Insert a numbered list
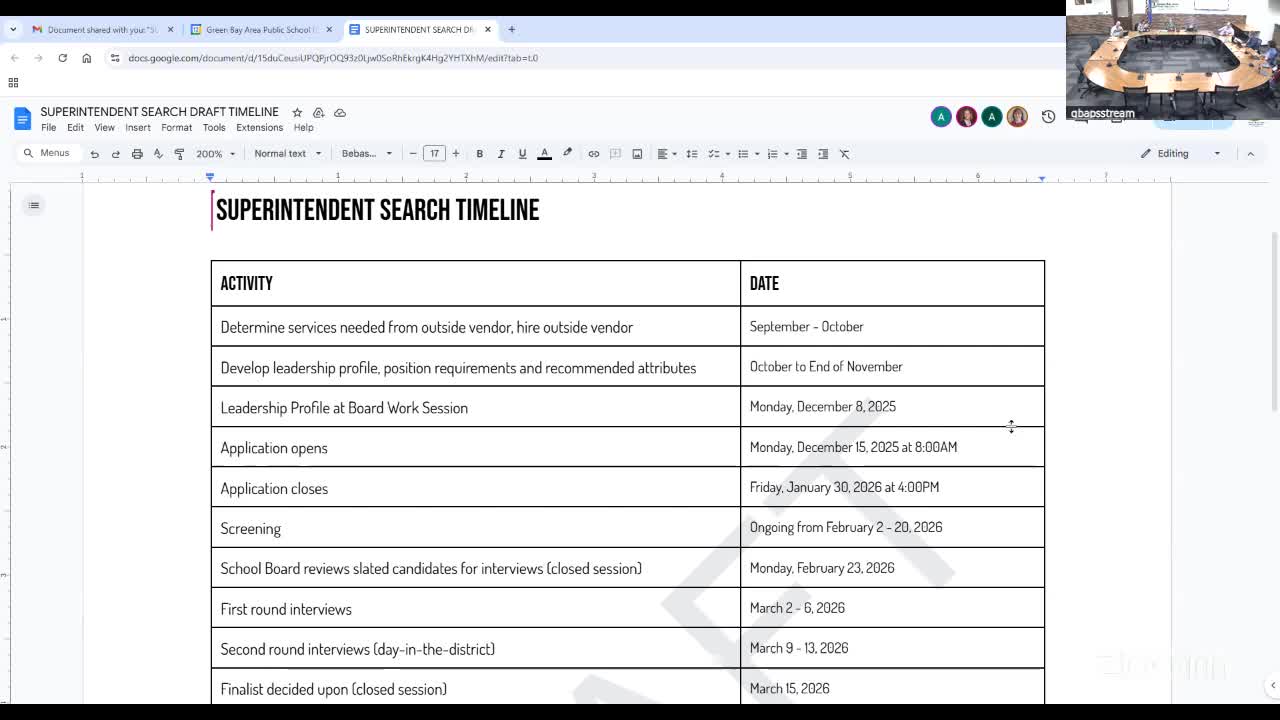 point(772,154)
